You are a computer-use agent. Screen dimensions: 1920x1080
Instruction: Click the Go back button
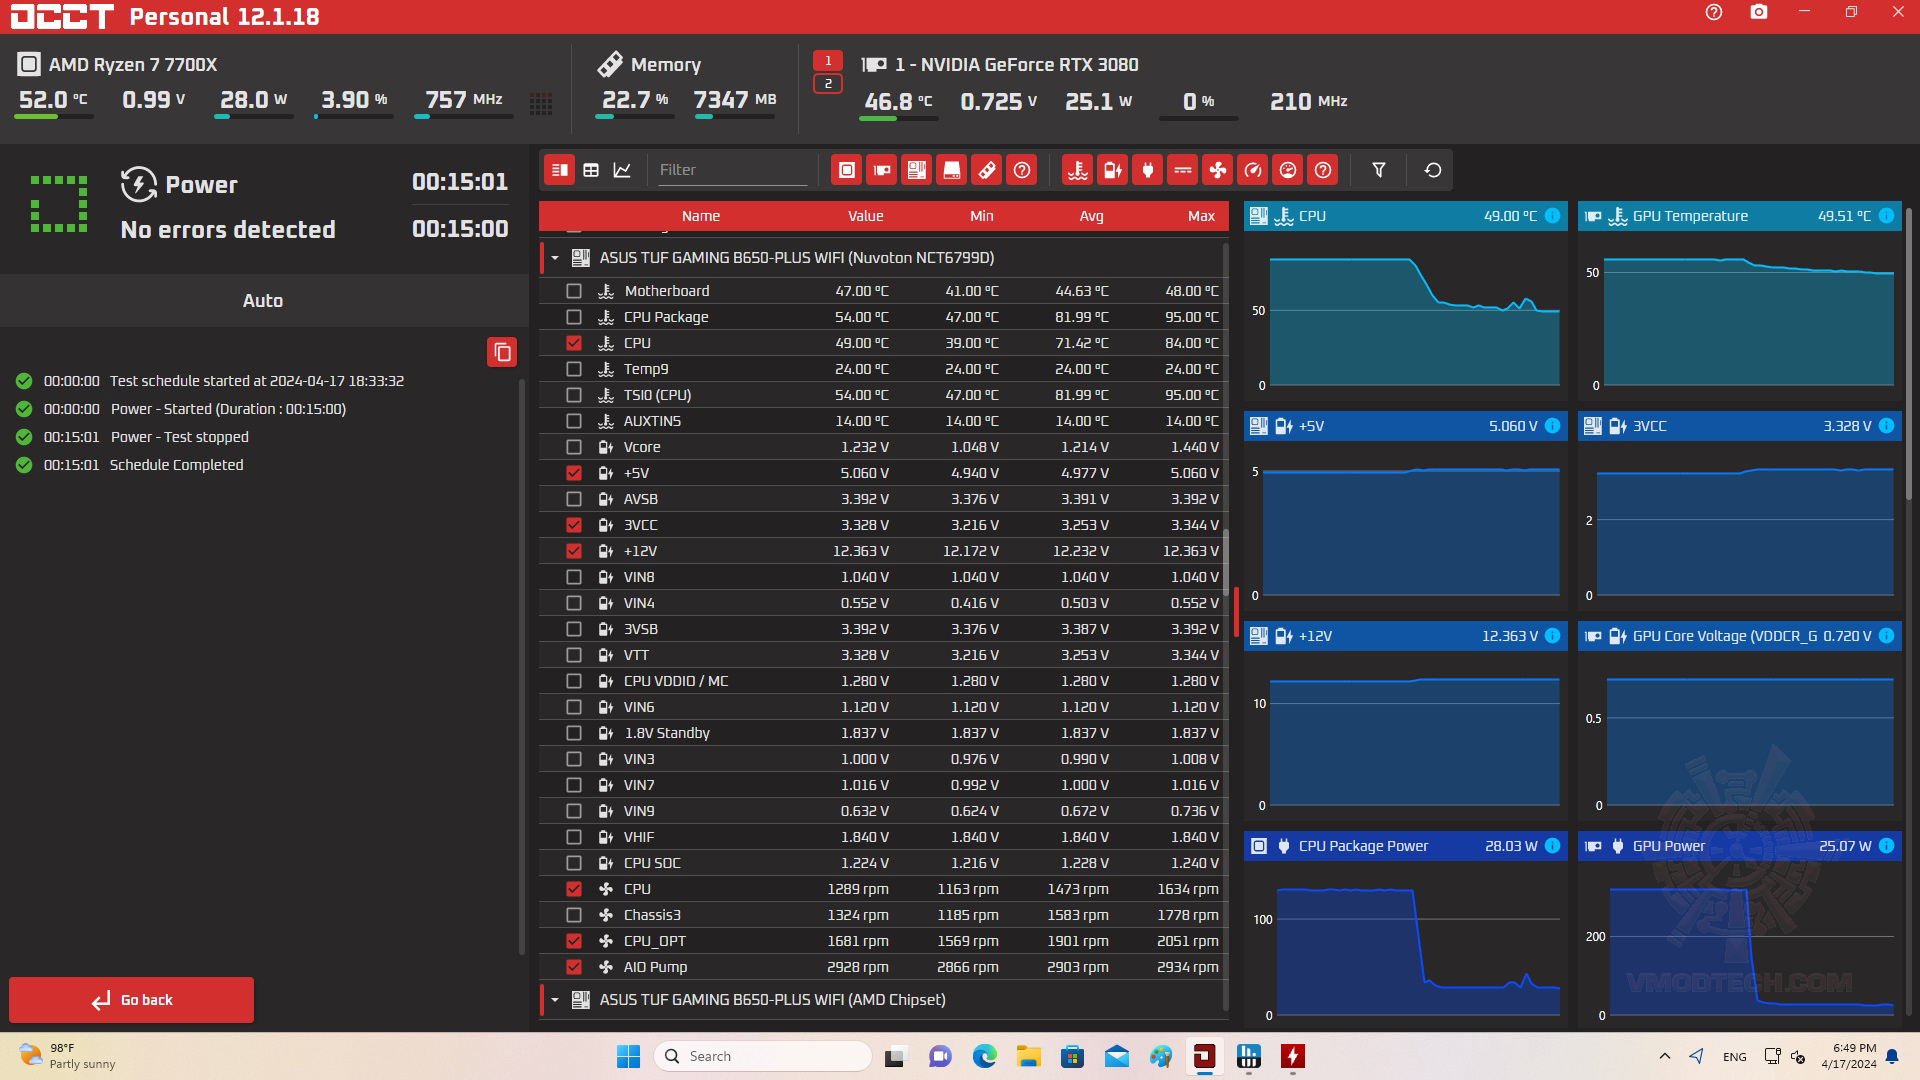click(131, 1000)
